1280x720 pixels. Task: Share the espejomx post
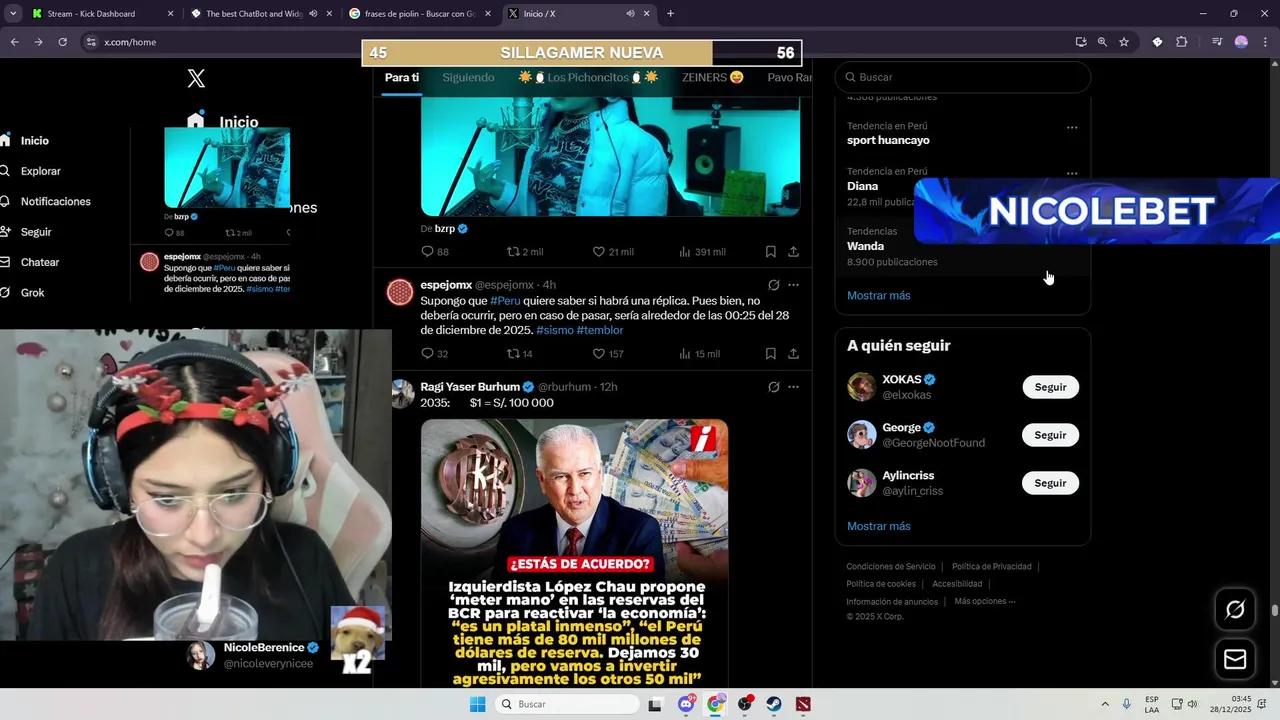point(793,354)
